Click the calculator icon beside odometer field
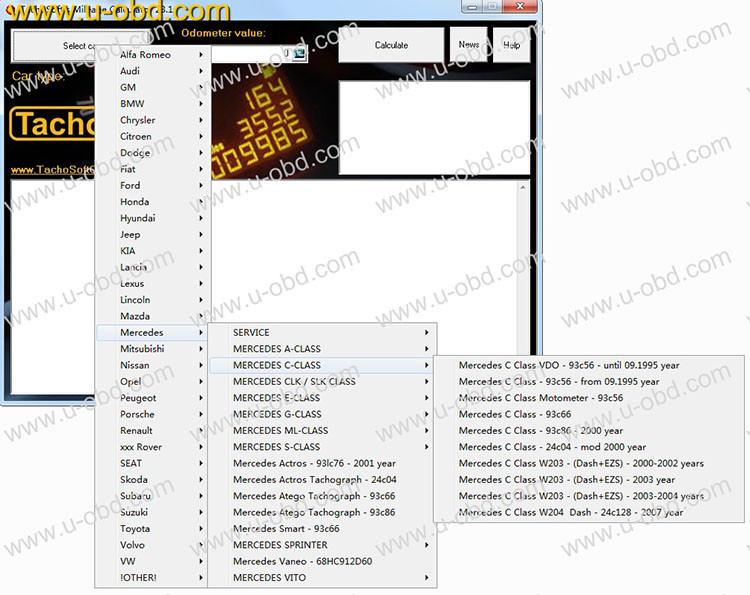Viewport: 750px width, 595px height. tap(300, 53)
